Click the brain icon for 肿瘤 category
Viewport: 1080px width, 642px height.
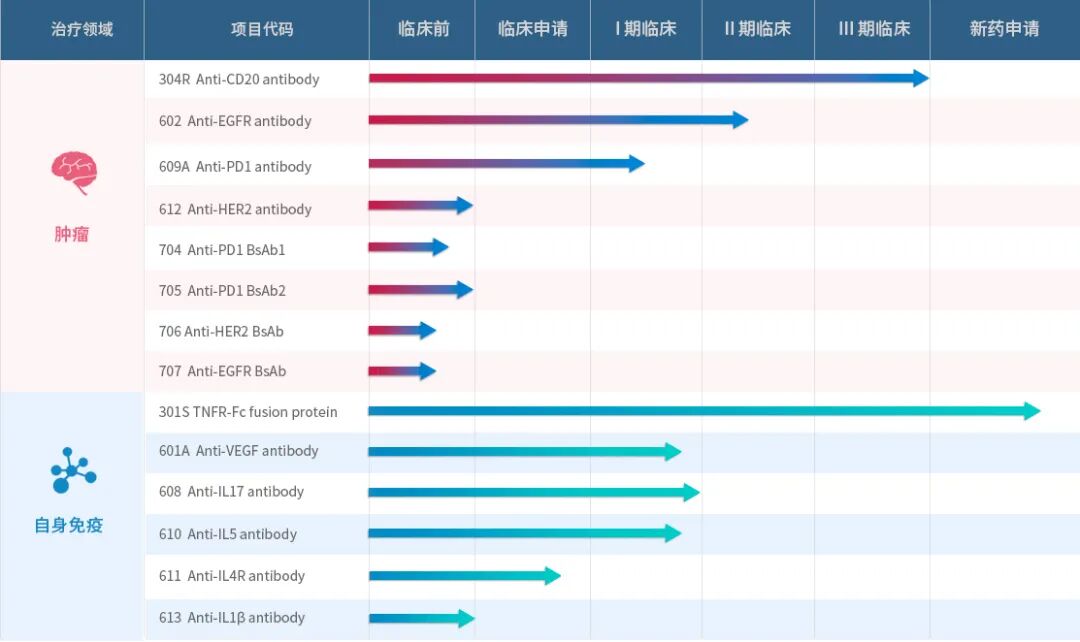coord(71,172)
